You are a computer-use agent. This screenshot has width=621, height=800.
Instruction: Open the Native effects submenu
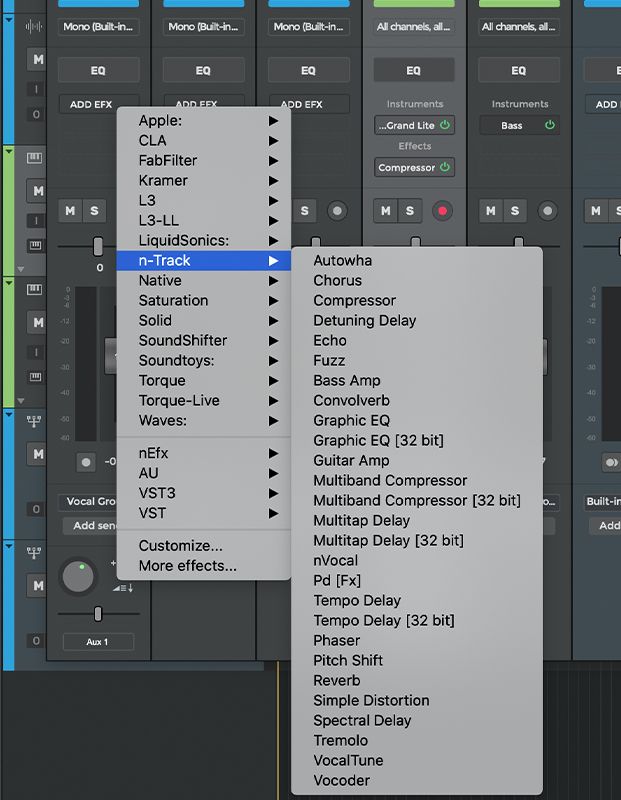point(204,280)
